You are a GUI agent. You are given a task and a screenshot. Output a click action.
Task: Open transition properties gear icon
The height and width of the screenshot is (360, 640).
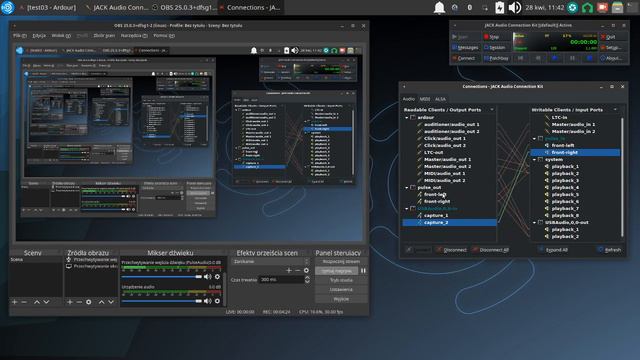(x=306, y=270)
